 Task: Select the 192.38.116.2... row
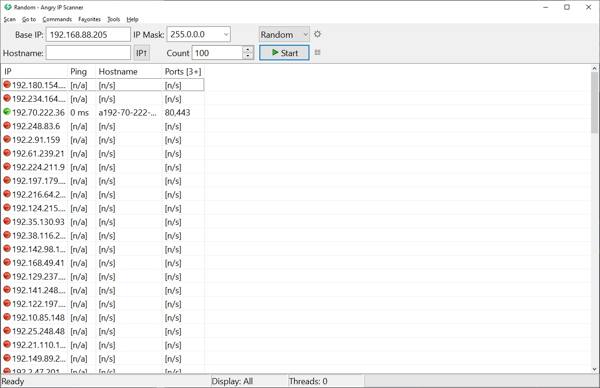coord(103,235)
